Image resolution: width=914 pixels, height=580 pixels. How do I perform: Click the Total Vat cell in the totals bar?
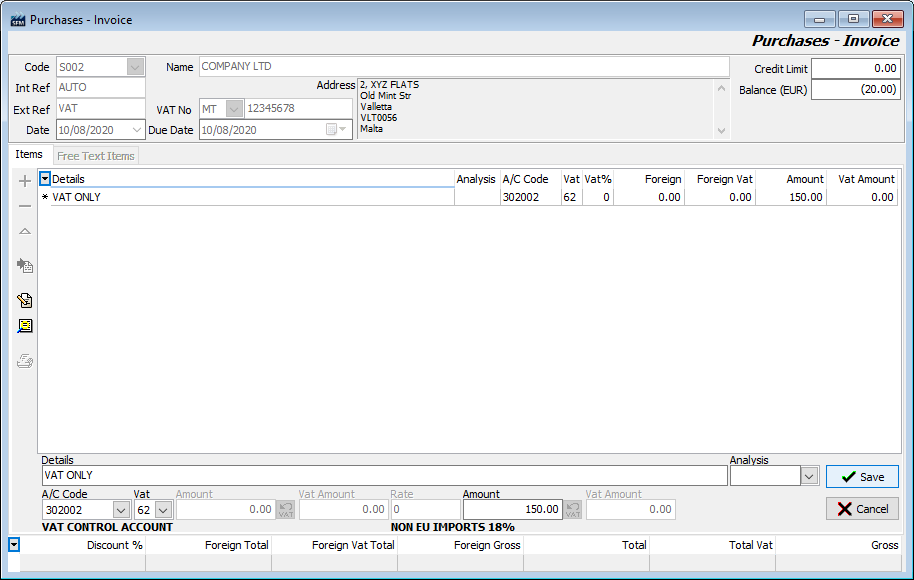[x=712, y=563]
